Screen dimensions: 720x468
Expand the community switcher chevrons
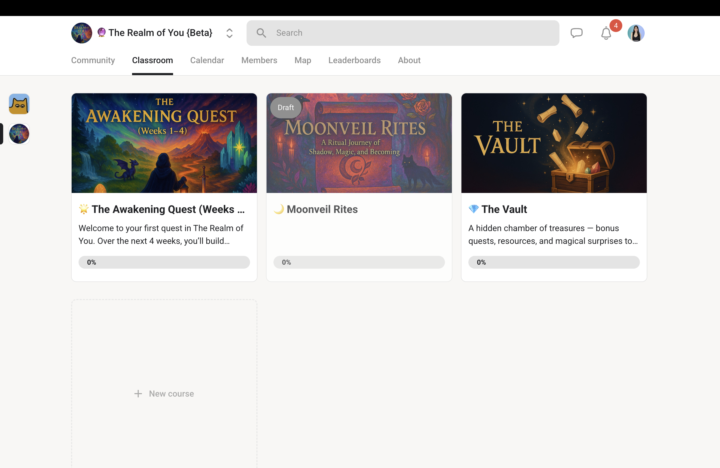(x=229, y=33)
